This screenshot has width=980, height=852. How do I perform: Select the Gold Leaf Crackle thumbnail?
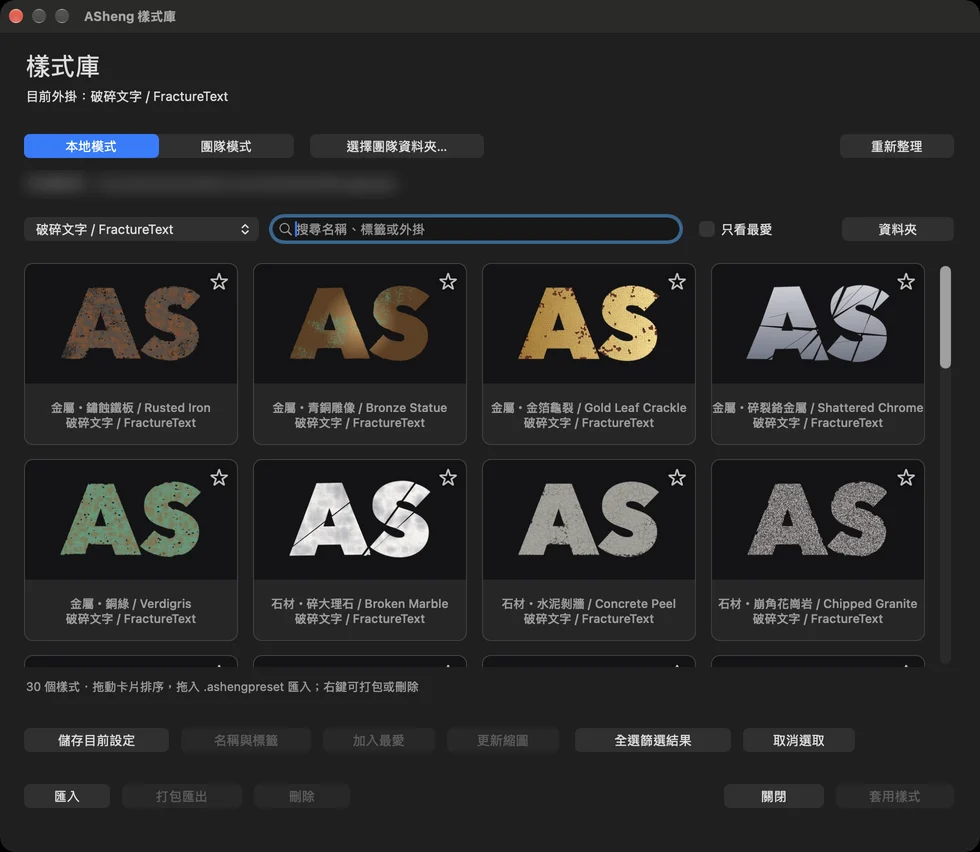[x=589, y=324]
